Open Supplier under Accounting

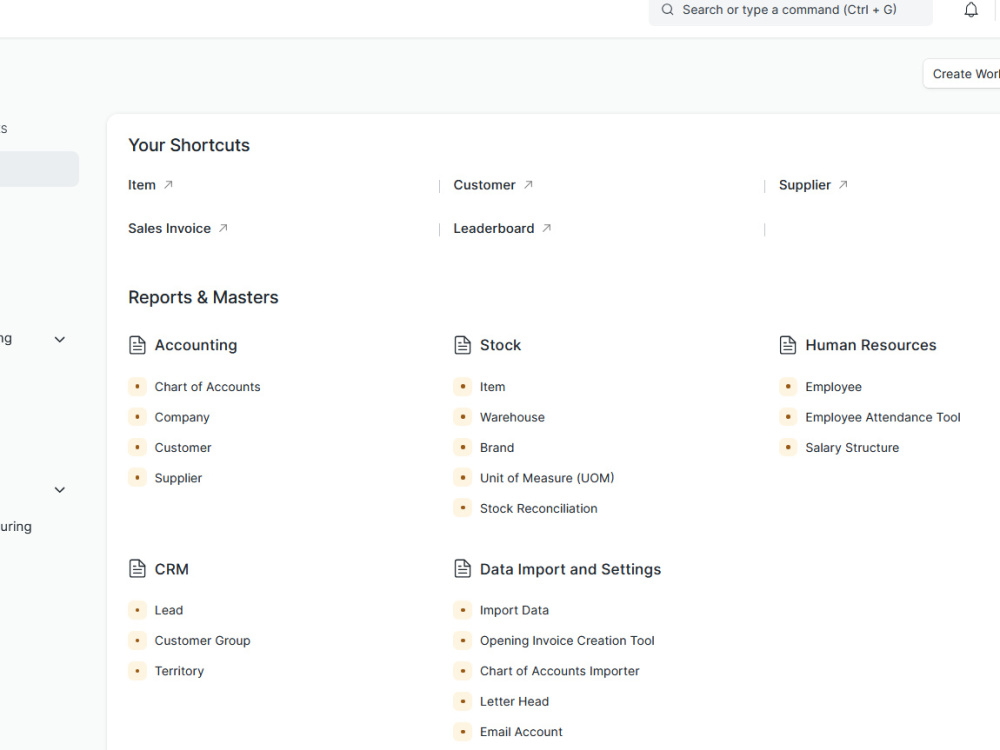(x=178, y=478)
